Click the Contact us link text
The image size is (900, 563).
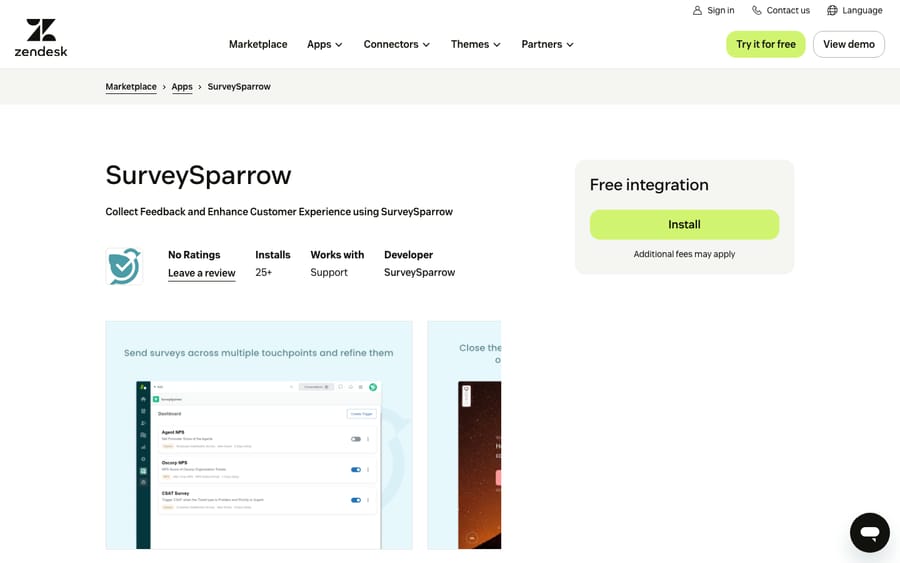tap(788, 10)
